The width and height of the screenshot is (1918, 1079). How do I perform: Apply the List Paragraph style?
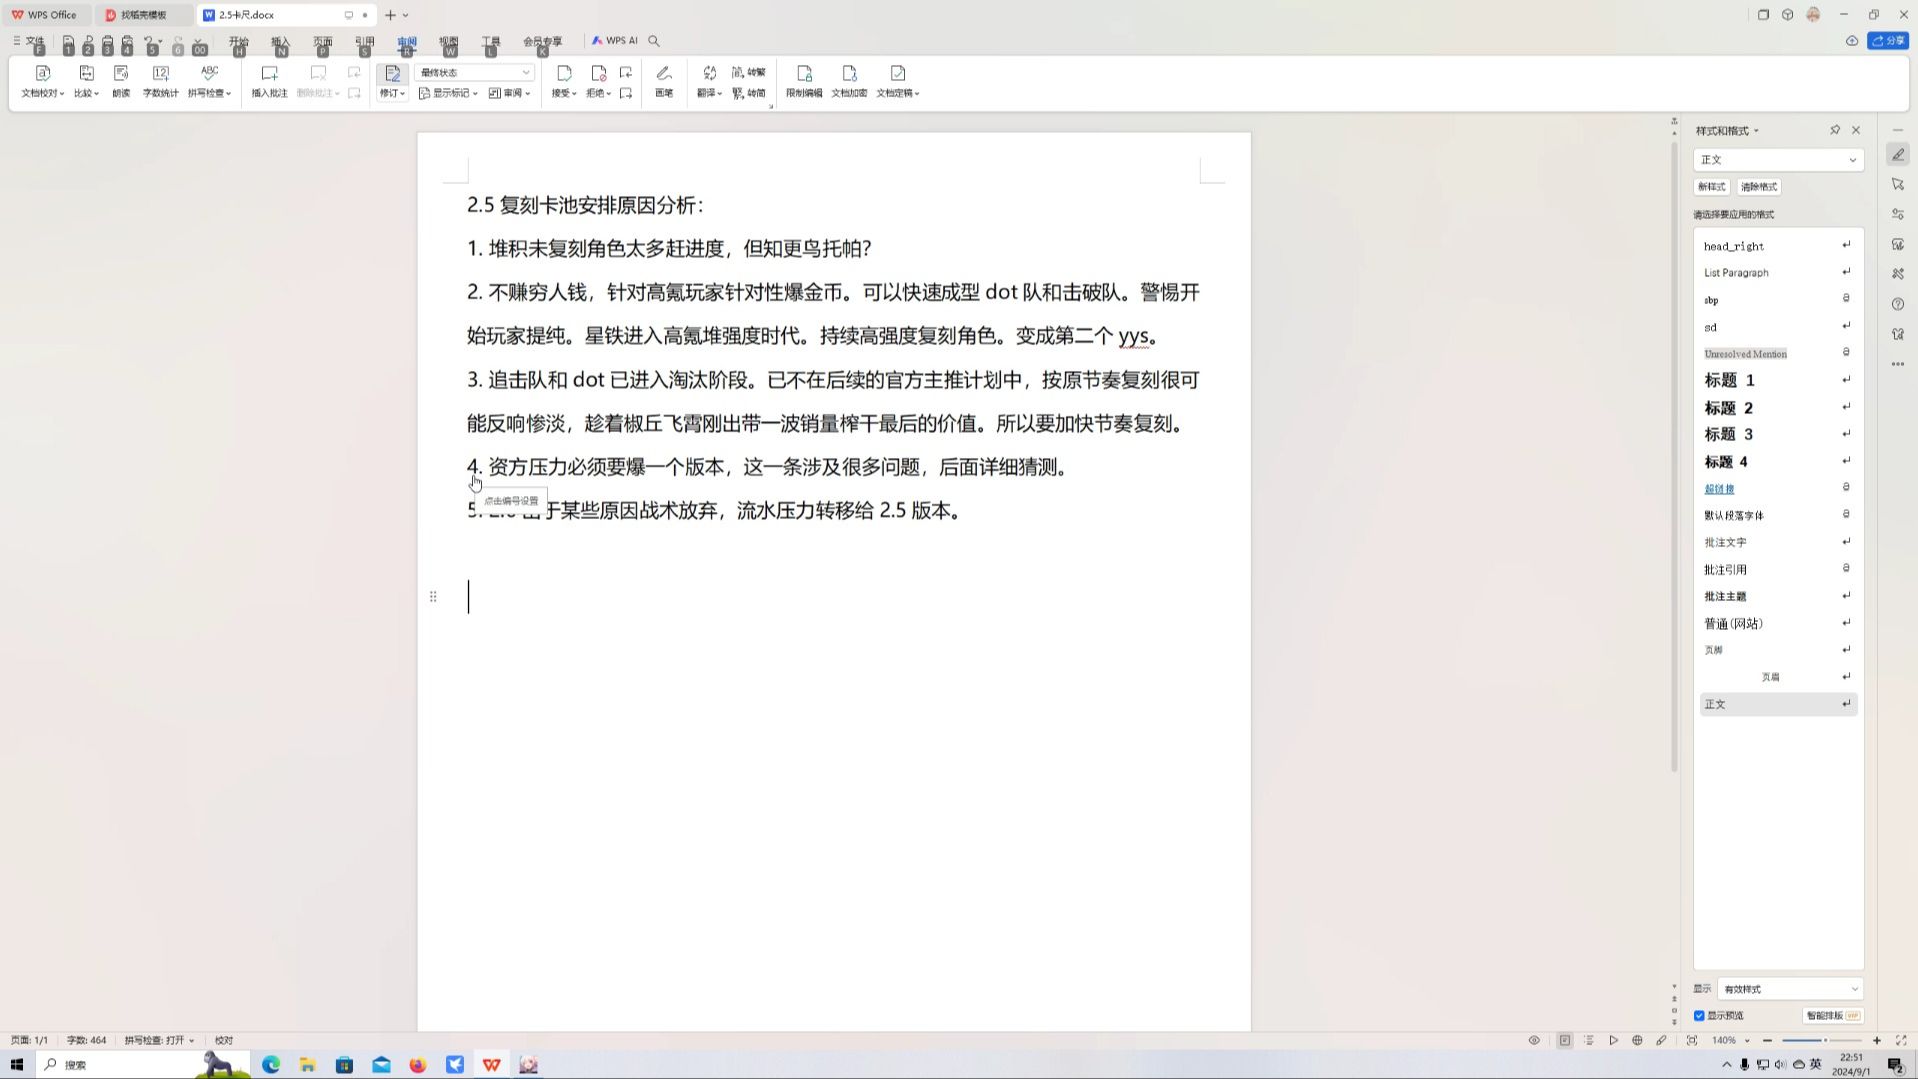pos(1778,272)
